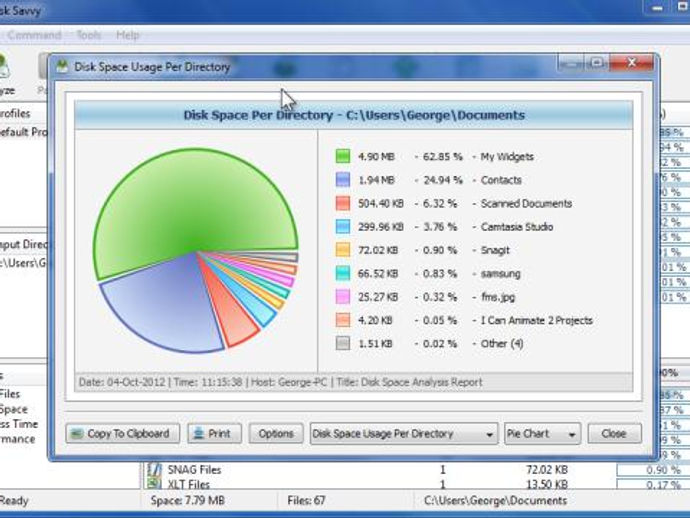The width and height of the screenshot is (690, 518).
Task: Click the 62.85 % value in legend
Action: (x=443, y=157)
